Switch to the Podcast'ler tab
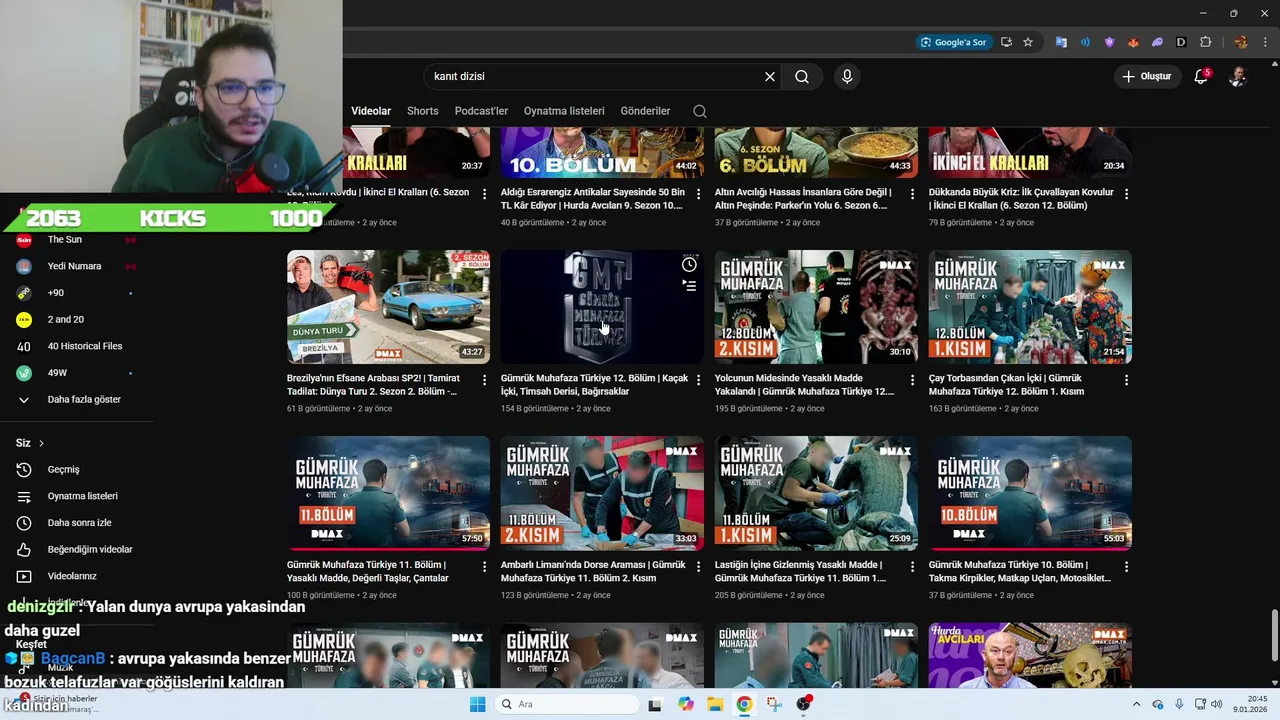The height and width of the screenshot is (720, 1280). tap(481, 111)
